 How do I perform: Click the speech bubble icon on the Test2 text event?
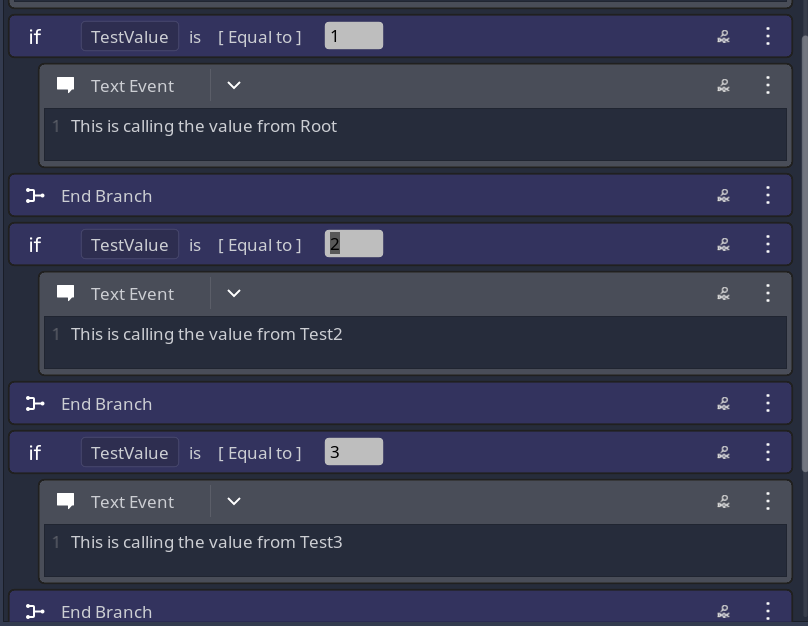65,293
